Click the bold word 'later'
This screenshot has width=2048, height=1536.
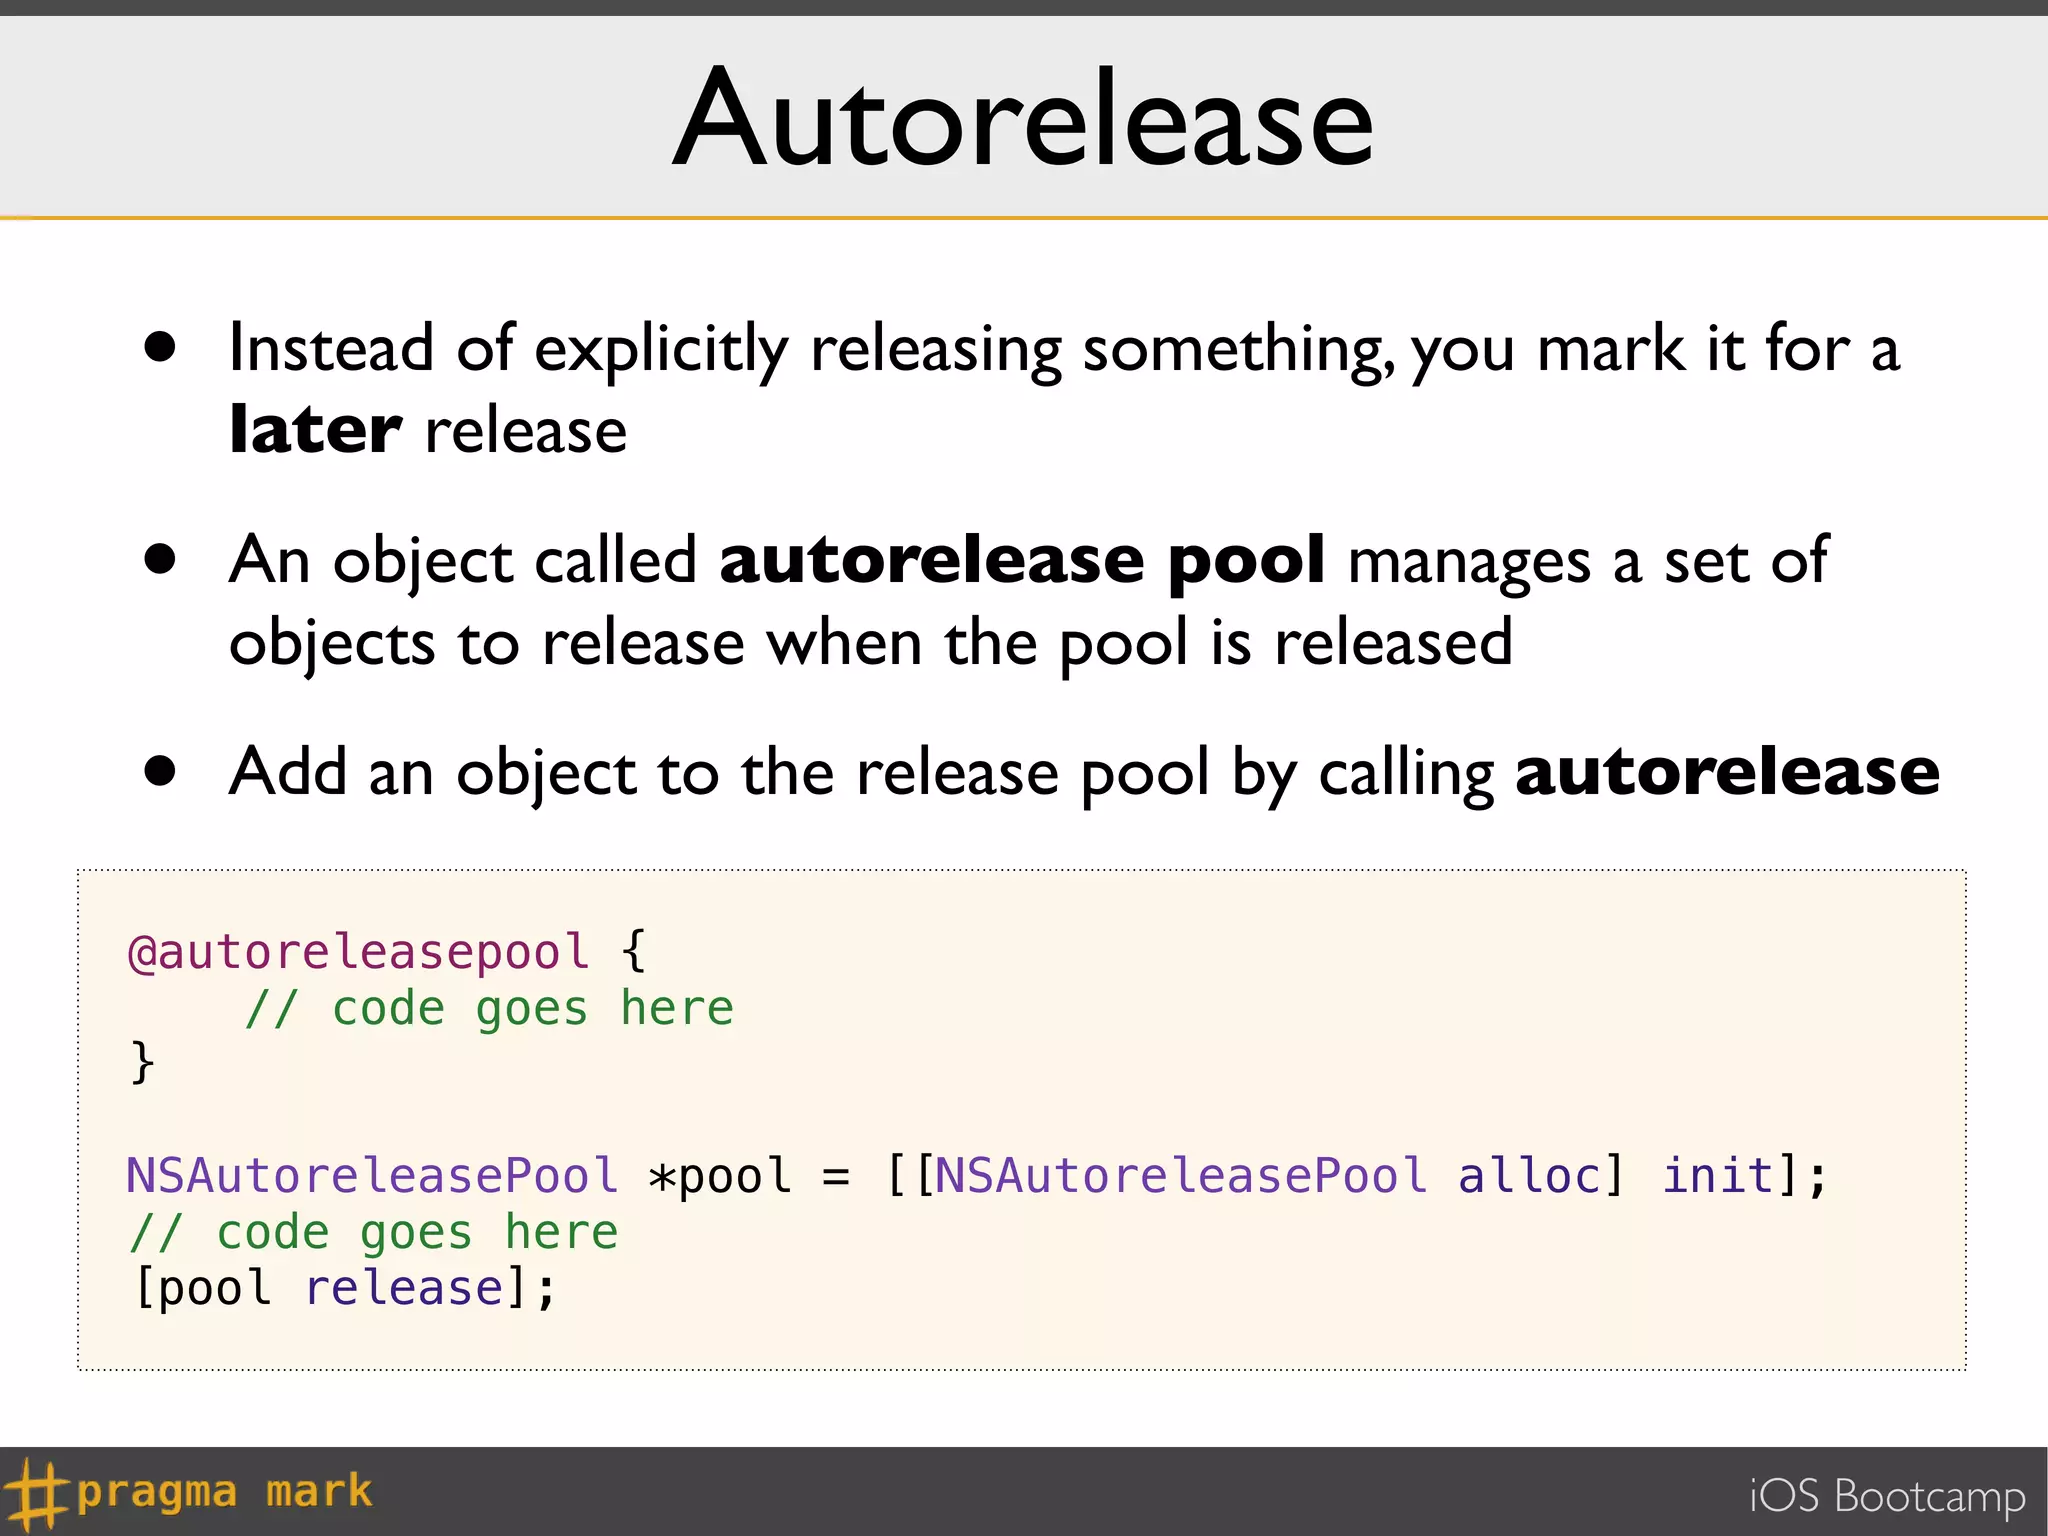[315, 430]
